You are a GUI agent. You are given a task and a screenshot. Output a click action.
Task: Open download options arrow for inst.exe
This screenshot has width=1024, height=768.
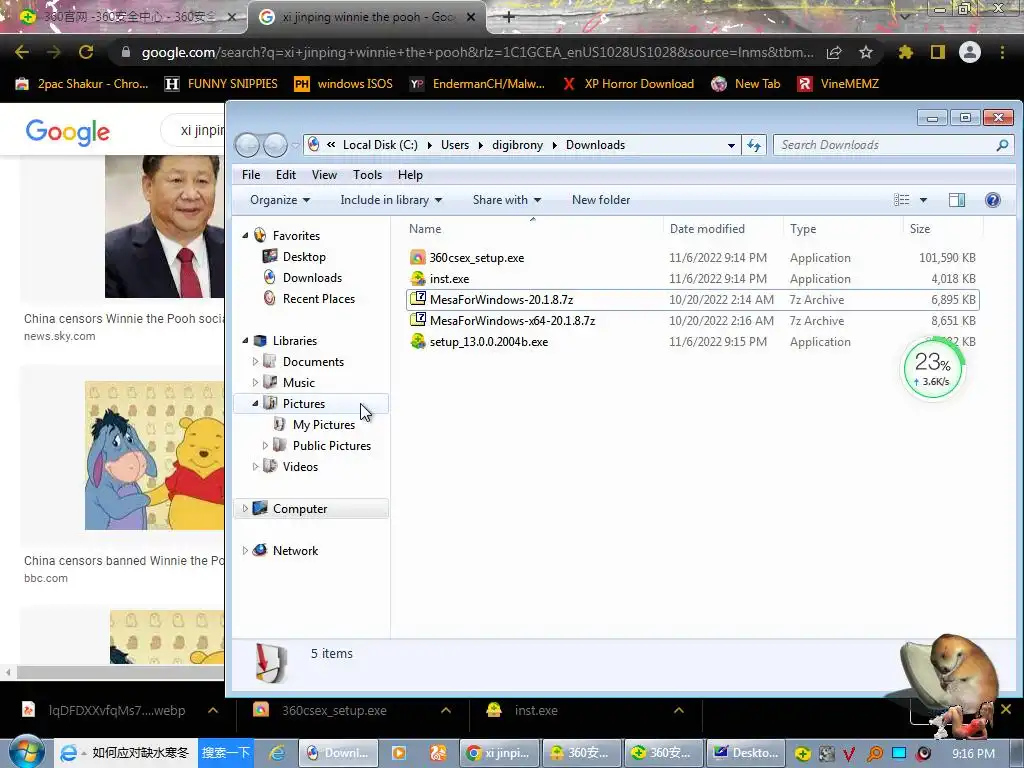[x=679, y=710]
